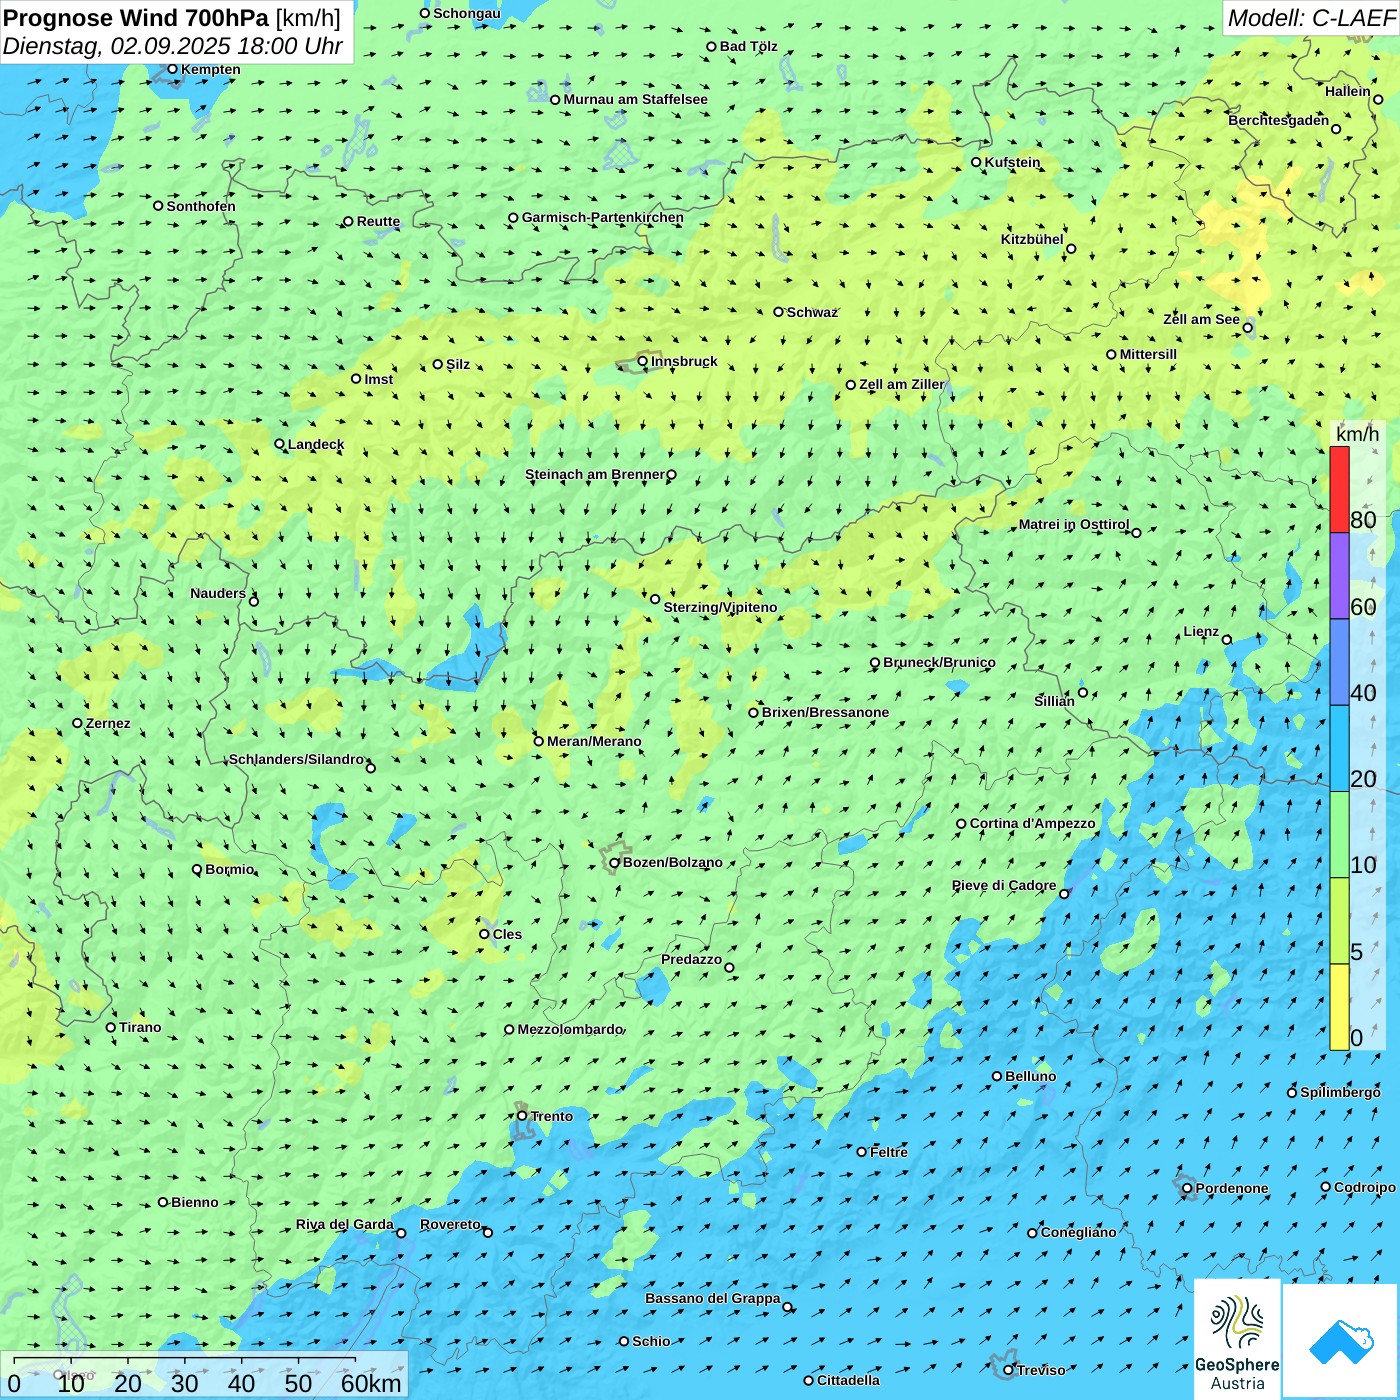Click the 'Prognose Wind 700hPa' title
The width and height of the screenshot is (1400, 1400).
(136, 18)
